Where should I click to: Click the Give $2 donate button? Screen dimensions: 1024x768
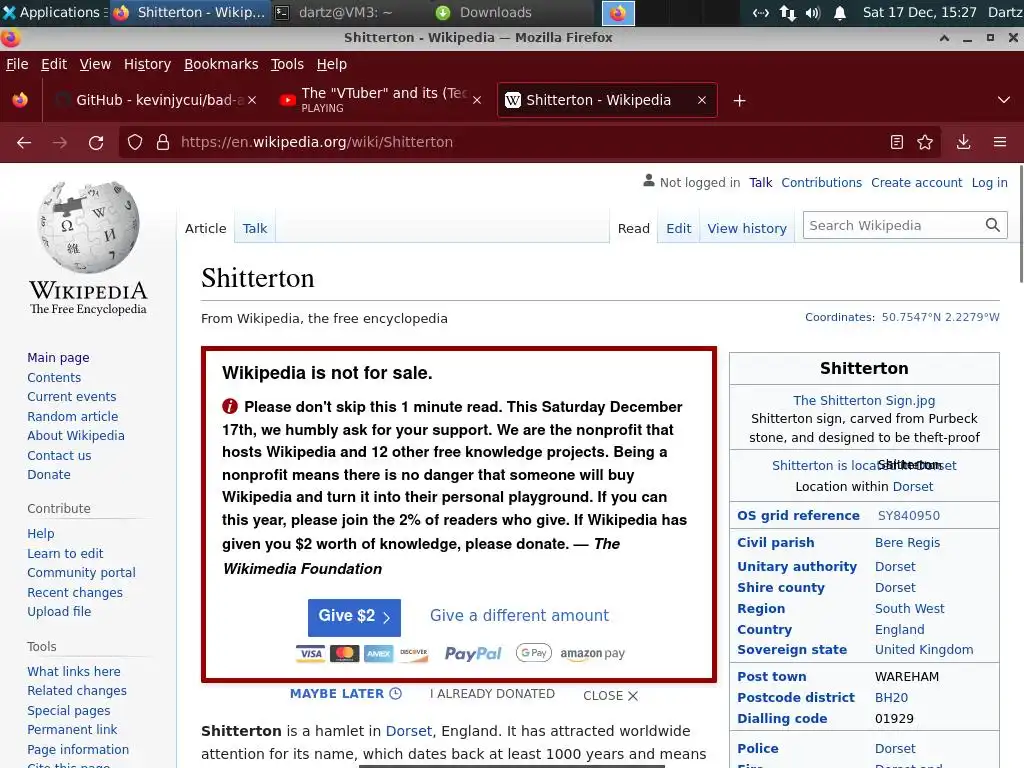(354, 617)
